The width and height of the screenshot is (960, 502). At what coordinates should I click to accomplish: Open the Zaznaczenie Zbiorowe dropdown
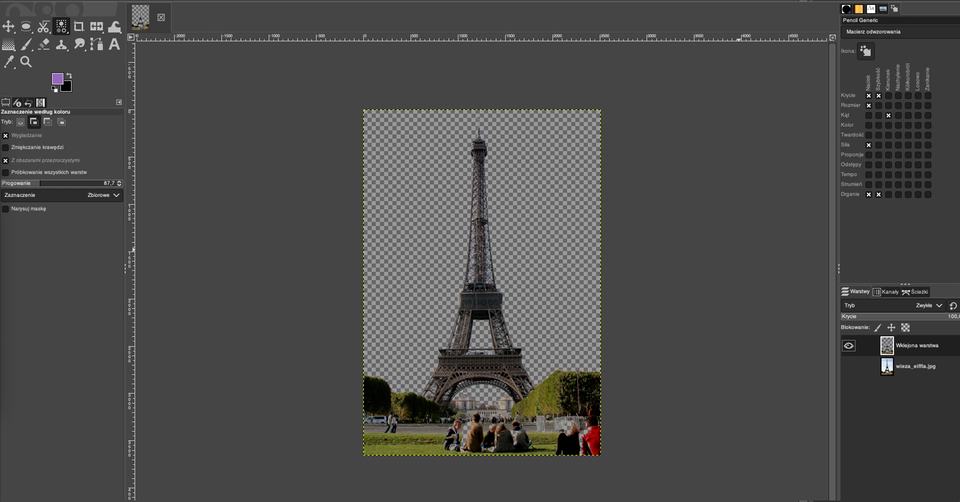coord(104,195)
